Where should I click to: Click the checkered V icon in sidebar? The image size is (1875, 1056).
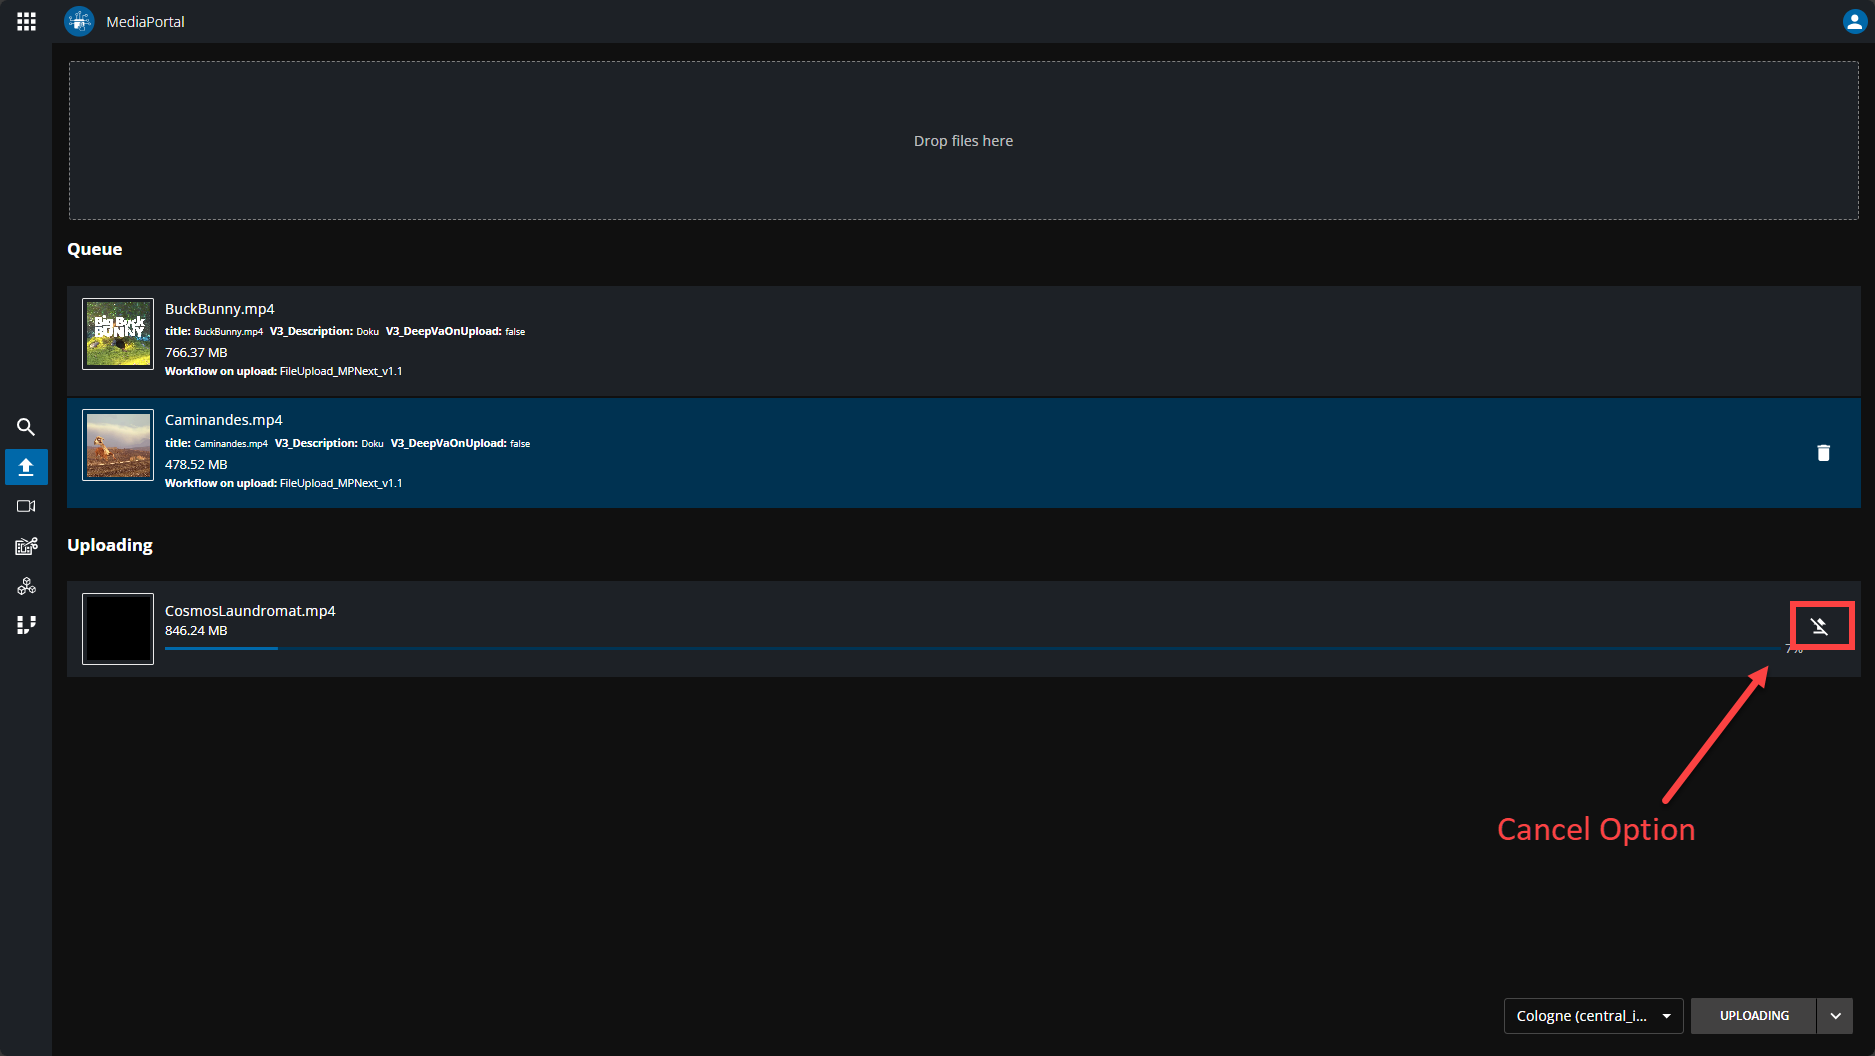(26, 625)
